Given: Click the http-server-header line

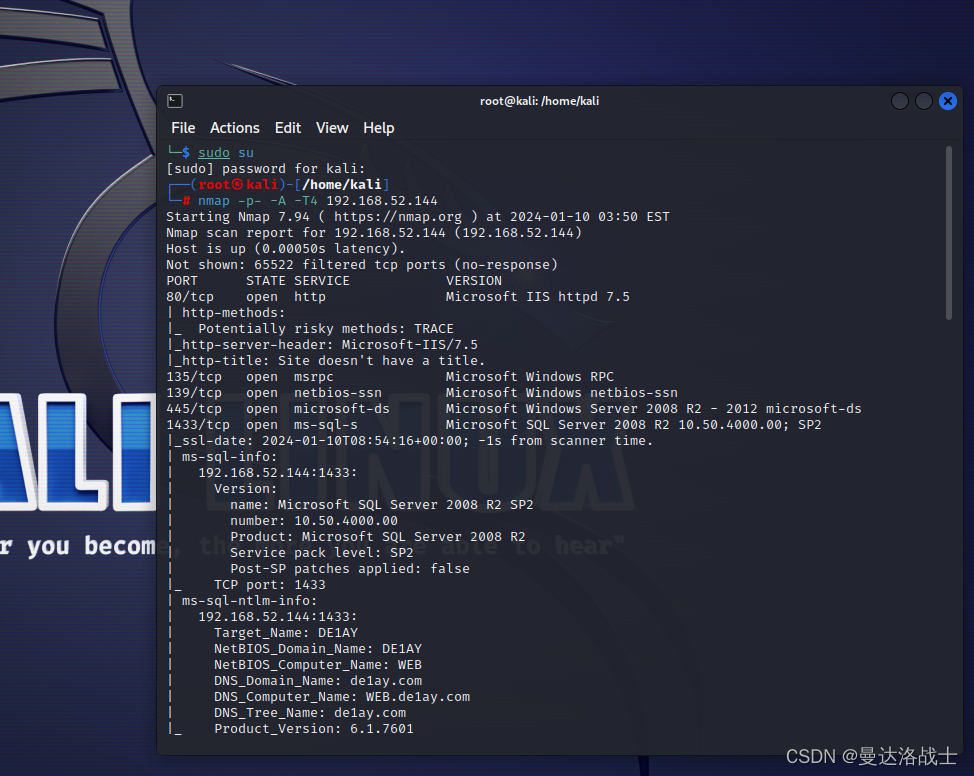Looking at the screenshot, I should tap(322, 345).
